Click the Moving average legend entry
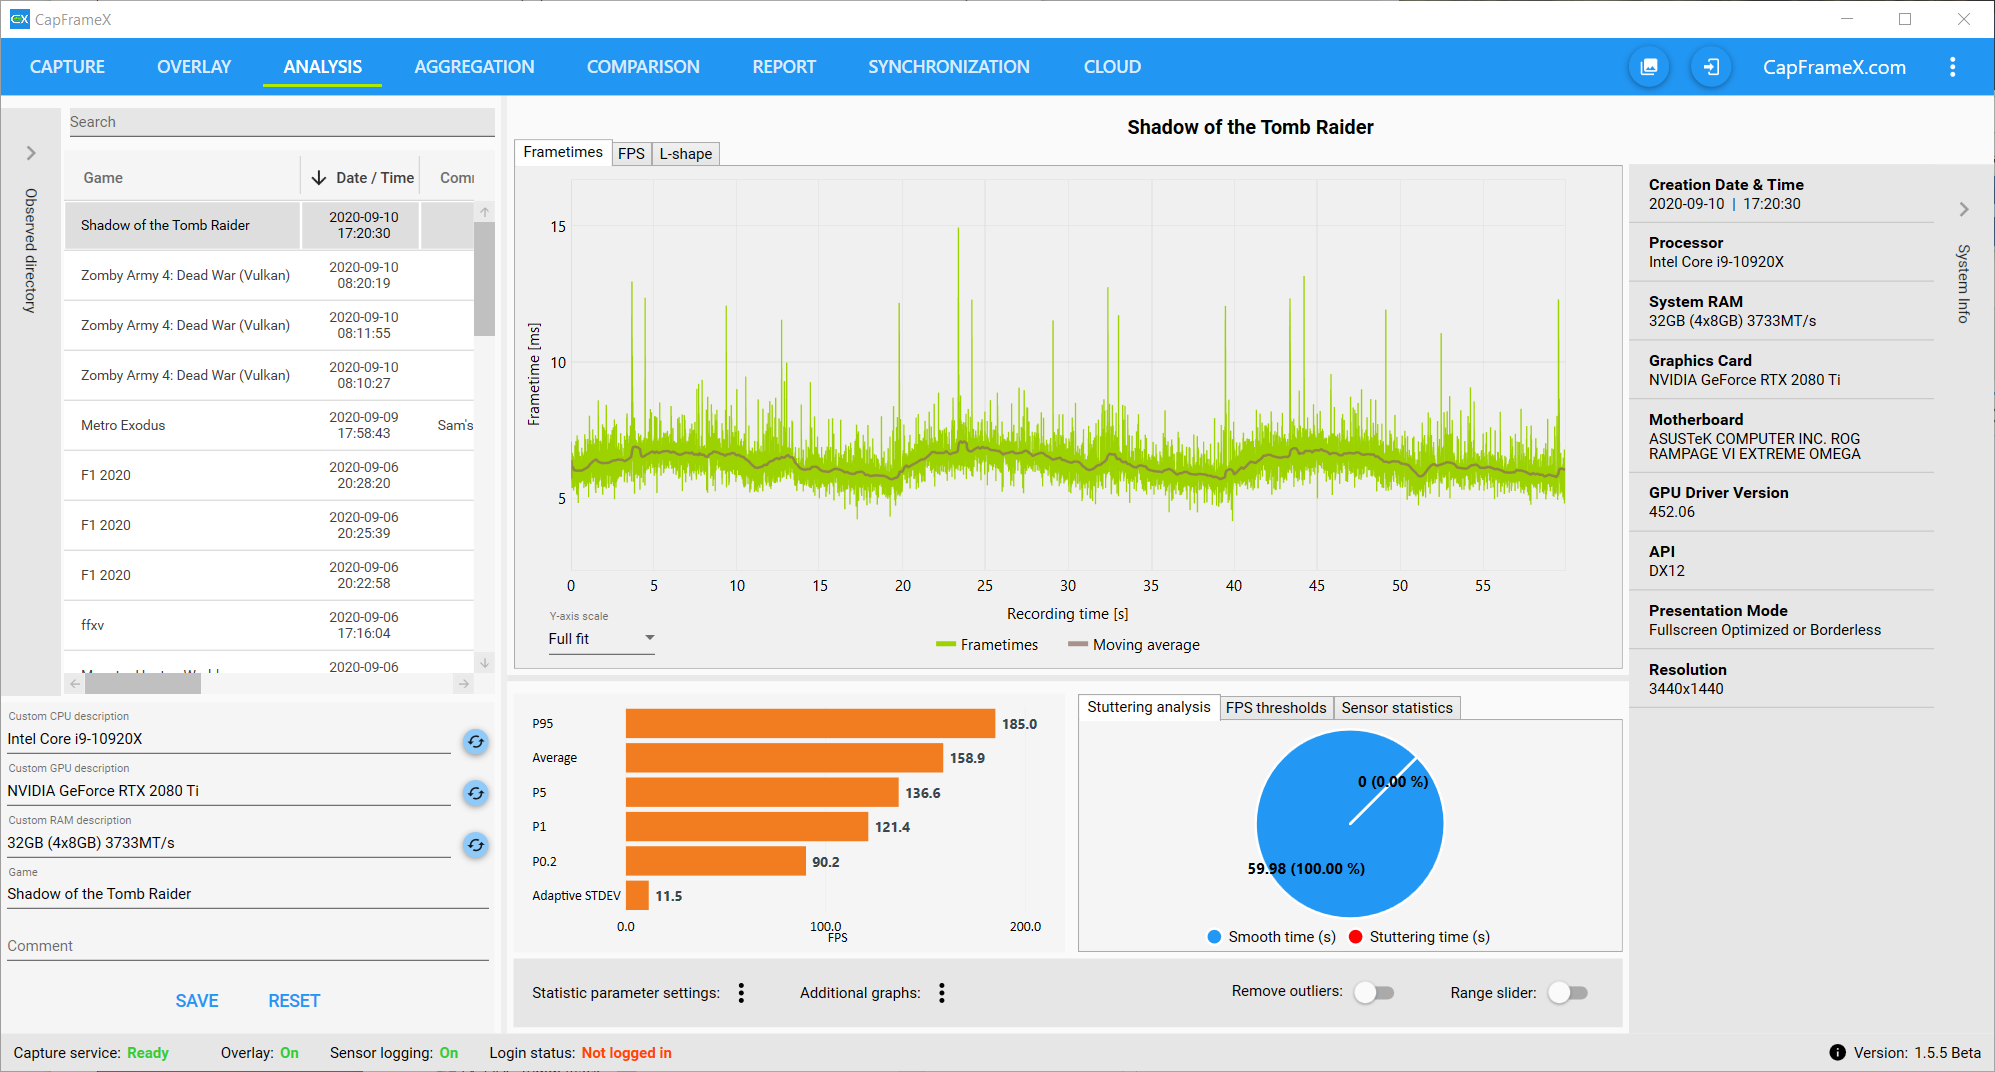The image size is (1995, 1072). pyautogui.click(x=1134, y=645)
